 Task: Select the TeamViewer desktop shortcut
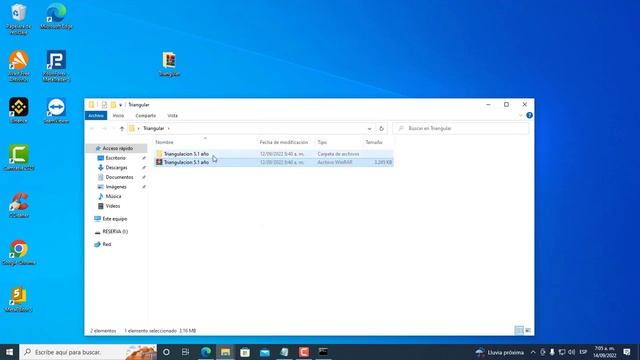(56, 111)
